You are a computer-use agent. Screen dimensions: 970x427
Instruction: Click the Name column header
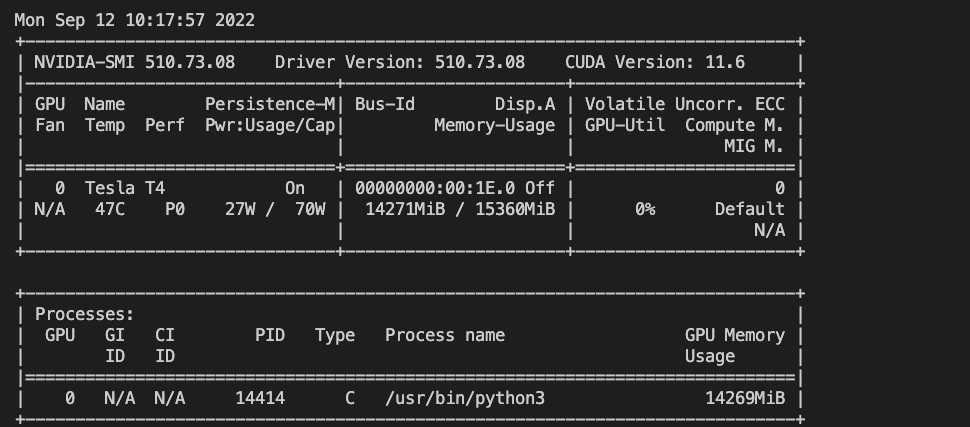coord(105,105)
